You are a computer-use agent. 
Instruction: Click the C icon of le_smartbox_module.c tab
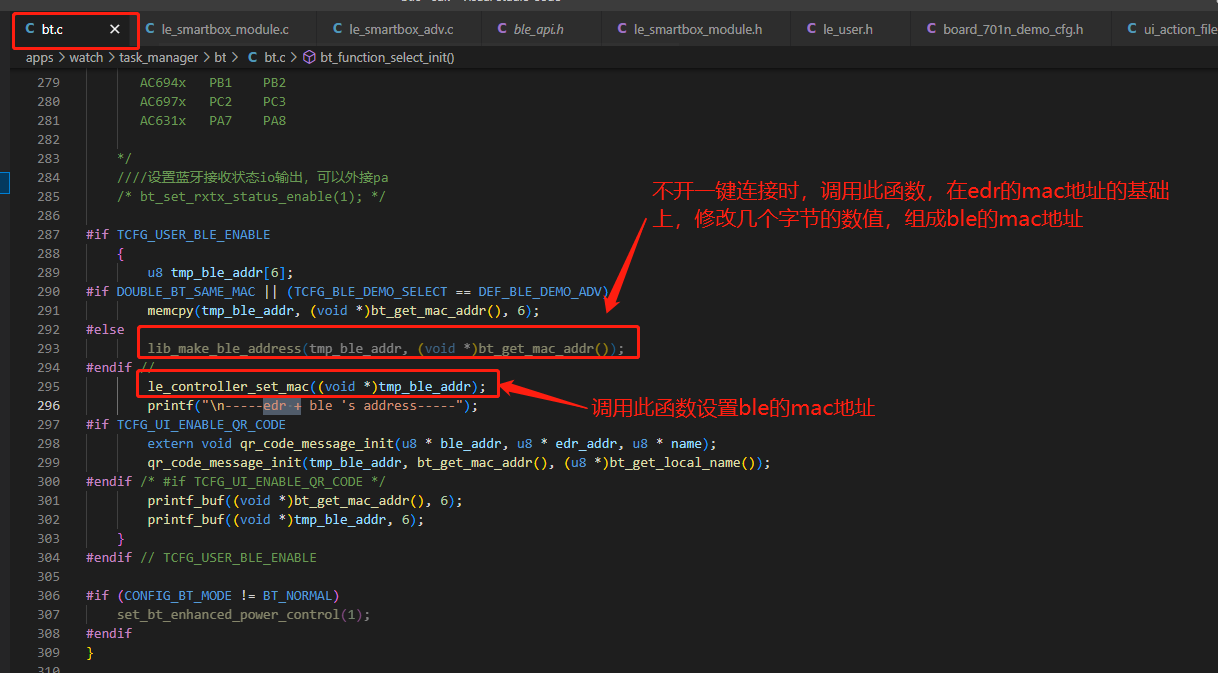coord(150,29)
